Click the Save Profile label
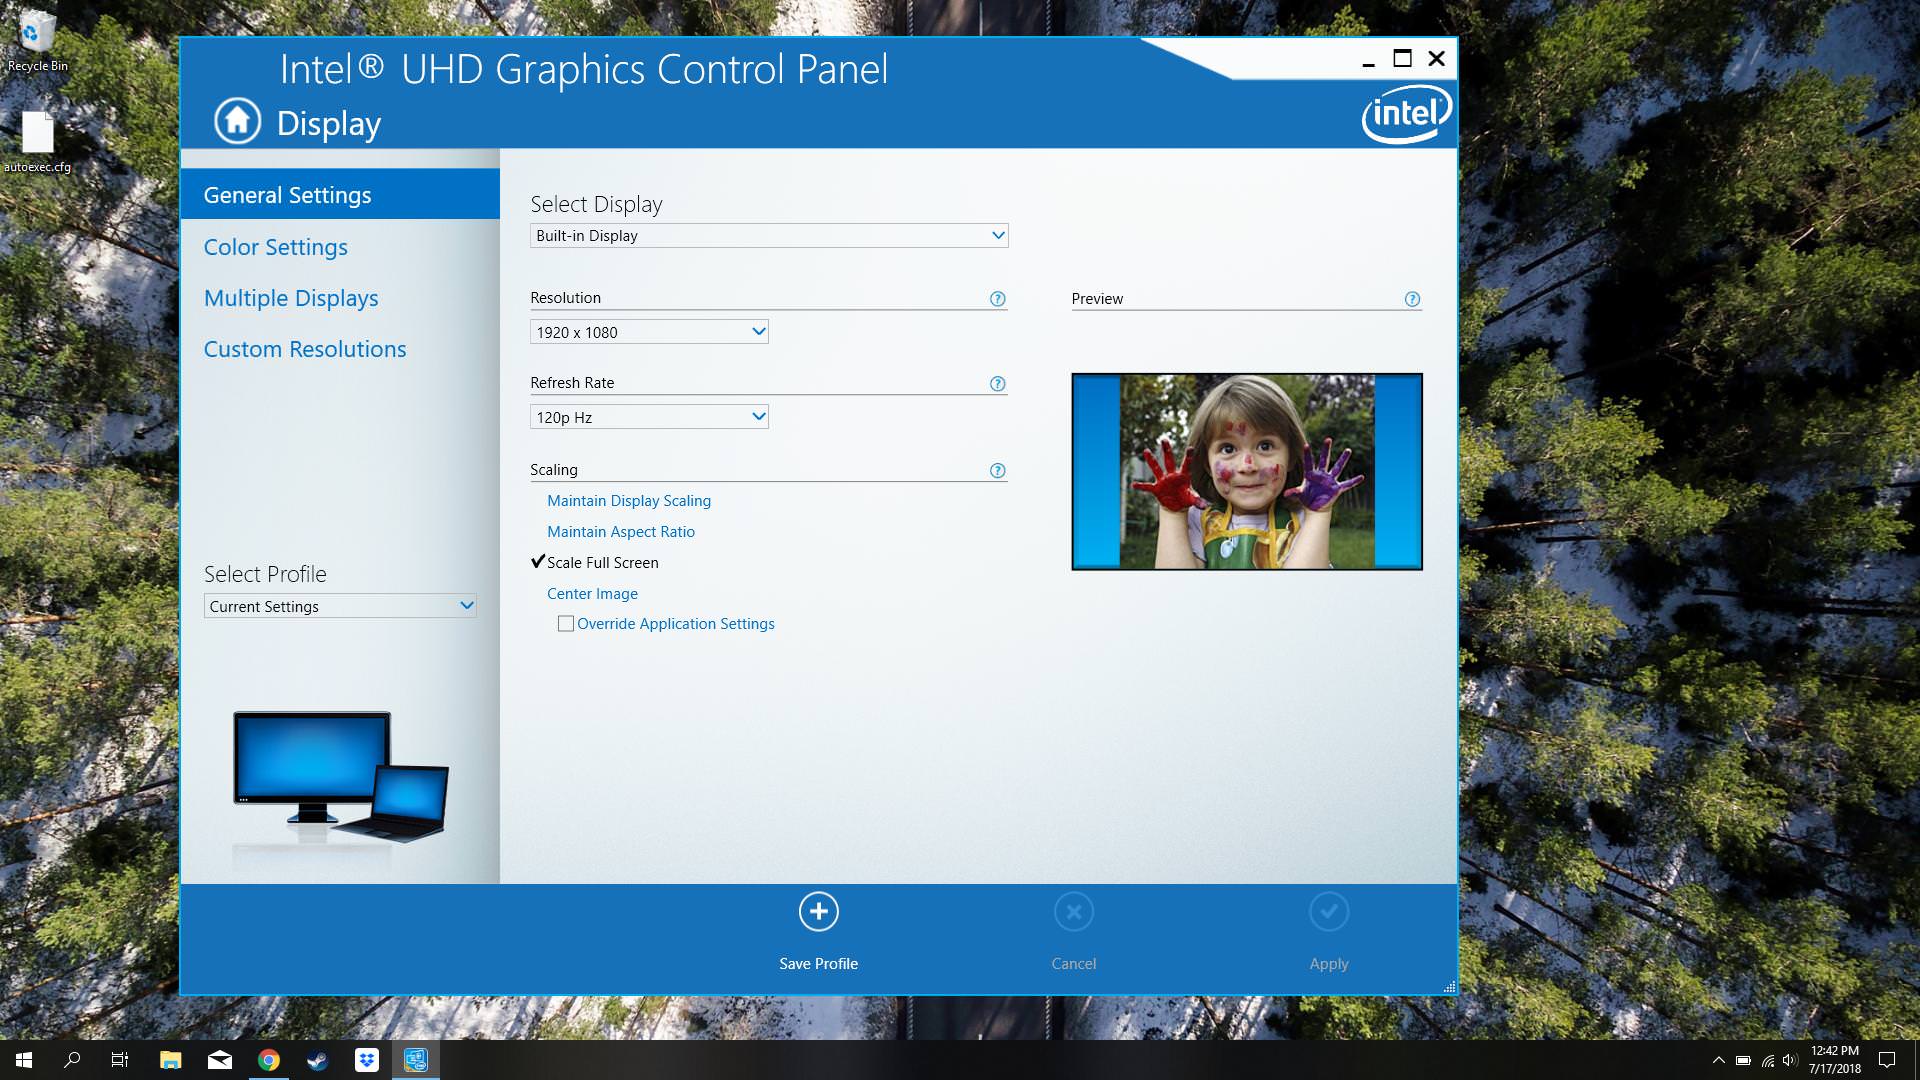The image size is (1920, 1080). (x=818, y=964)
